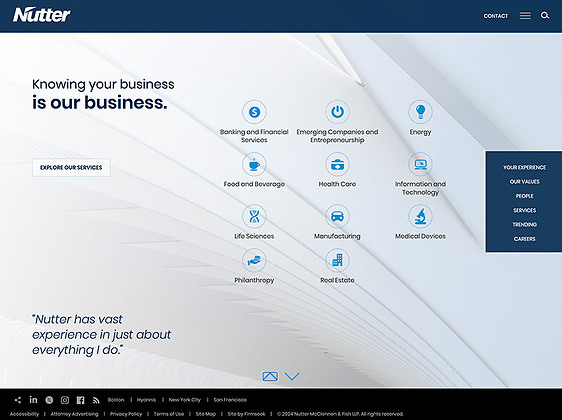Jump to Services section
The width and height of the screenshot is (562, 420).
tap(524, 210)
